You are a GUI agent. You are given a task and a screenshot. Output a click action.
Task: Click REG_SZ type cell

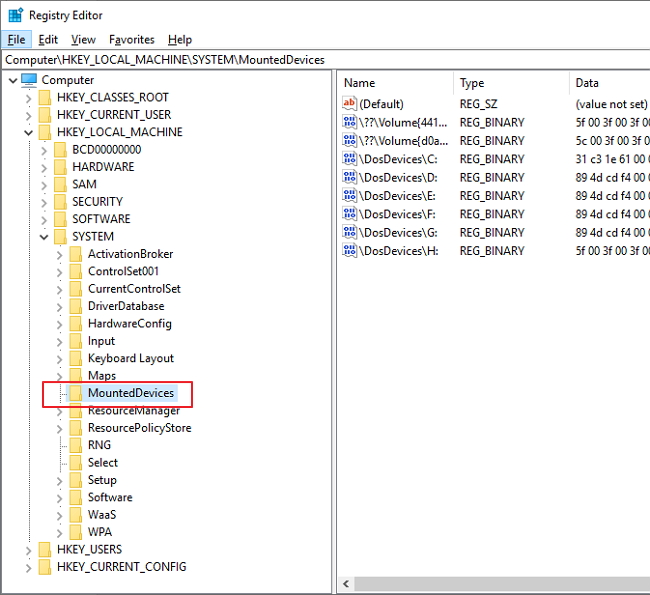click(x=478, y=104)
